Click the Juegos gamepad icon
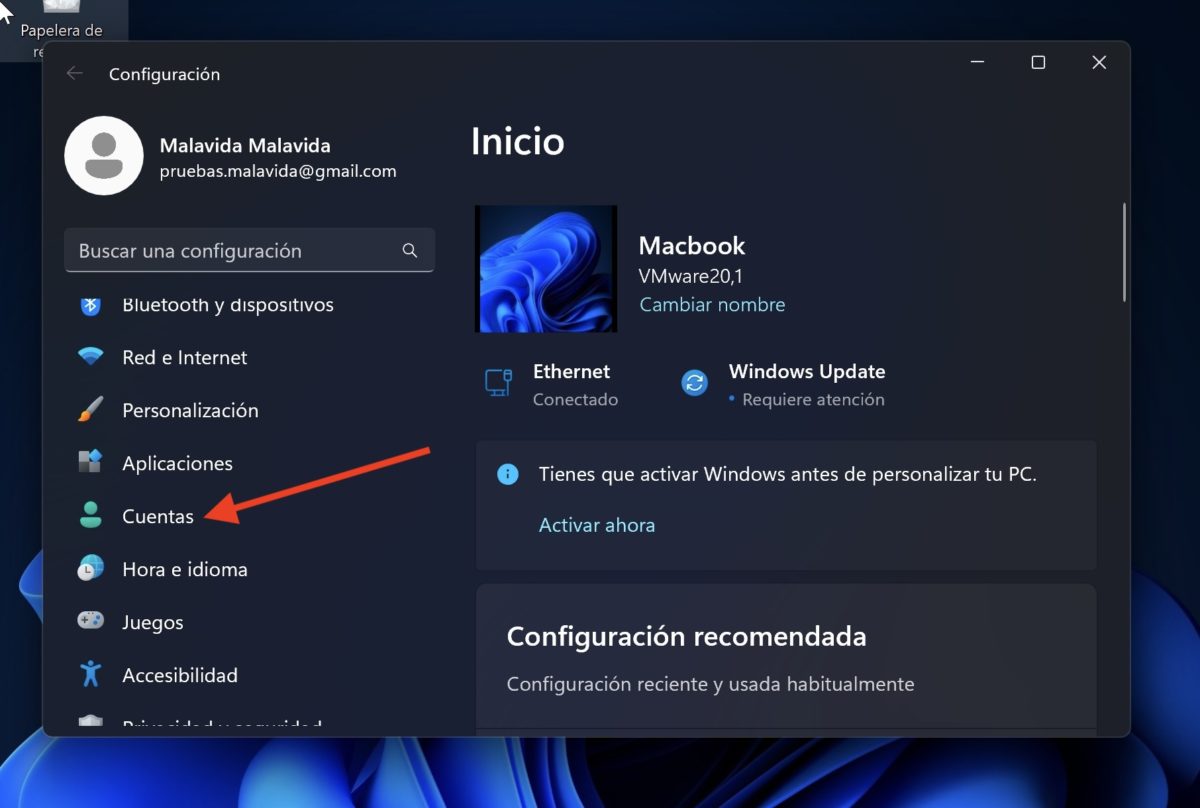Image resolution: width=1200 pixels, height=808 pixels. [x=91, y=622]
